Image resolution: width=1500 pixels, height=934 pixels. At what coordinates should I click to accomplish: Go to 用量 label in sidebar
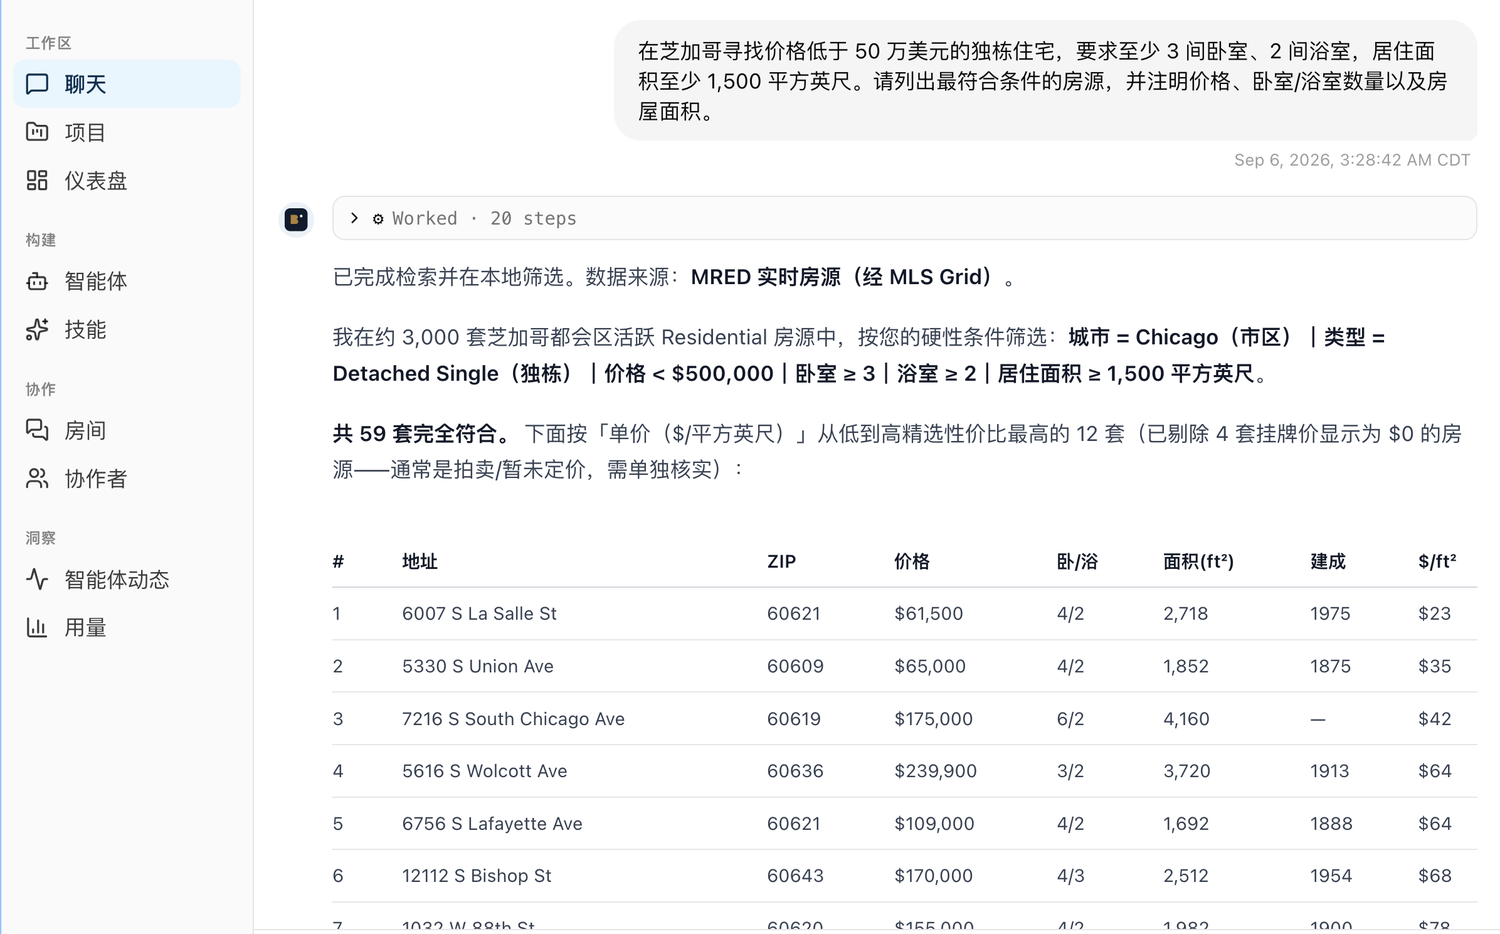[x=85, y=627]
